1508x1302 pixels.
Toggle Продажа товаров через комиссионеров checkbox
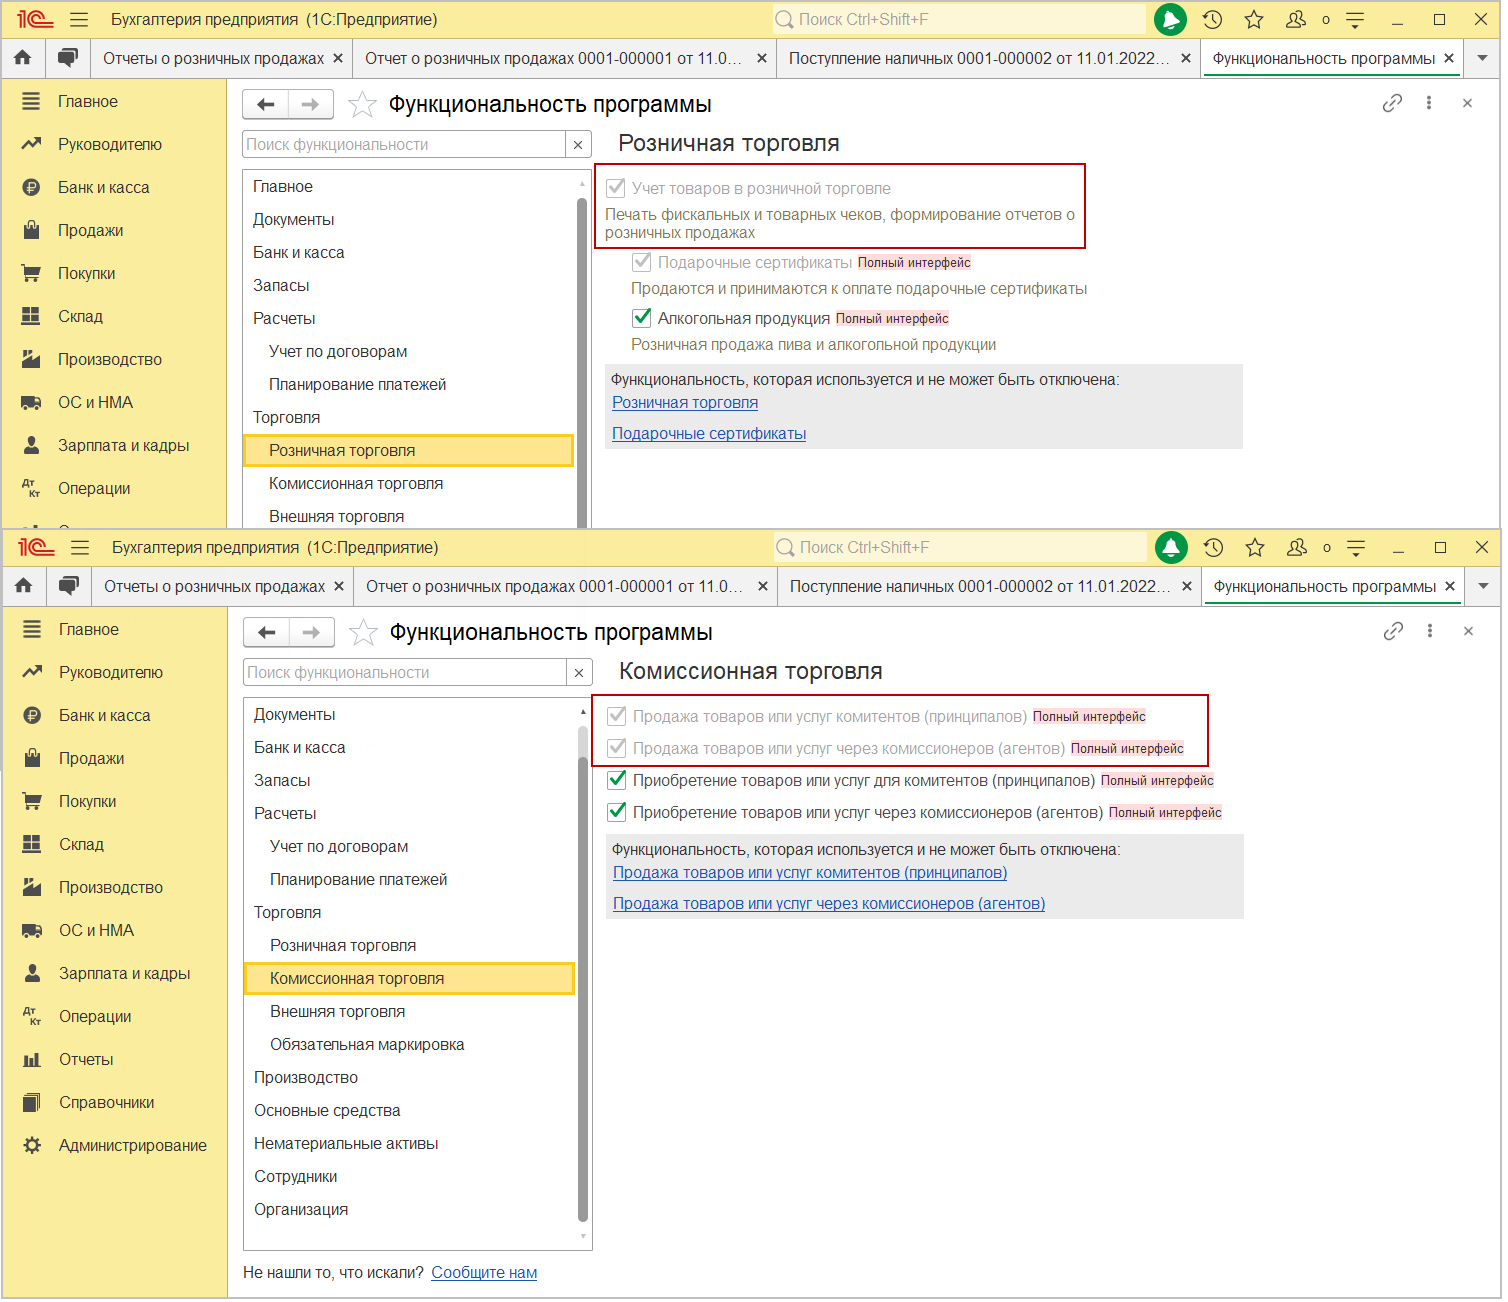point(617,748)
